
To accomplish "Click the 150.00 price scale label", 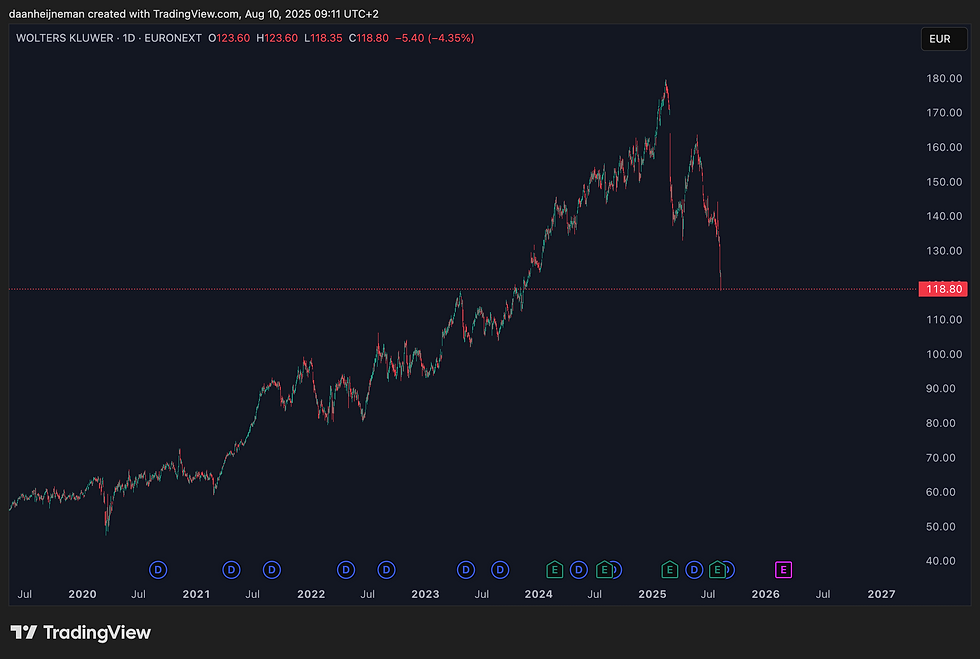I will click(944, 182).
